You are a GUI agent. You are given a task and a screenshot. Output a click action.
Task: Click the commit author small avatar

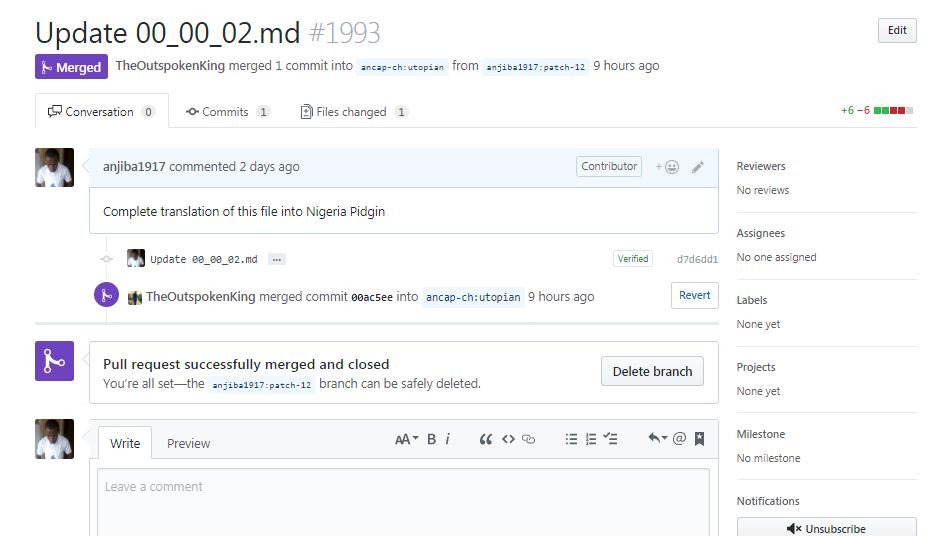coord(136,258)
